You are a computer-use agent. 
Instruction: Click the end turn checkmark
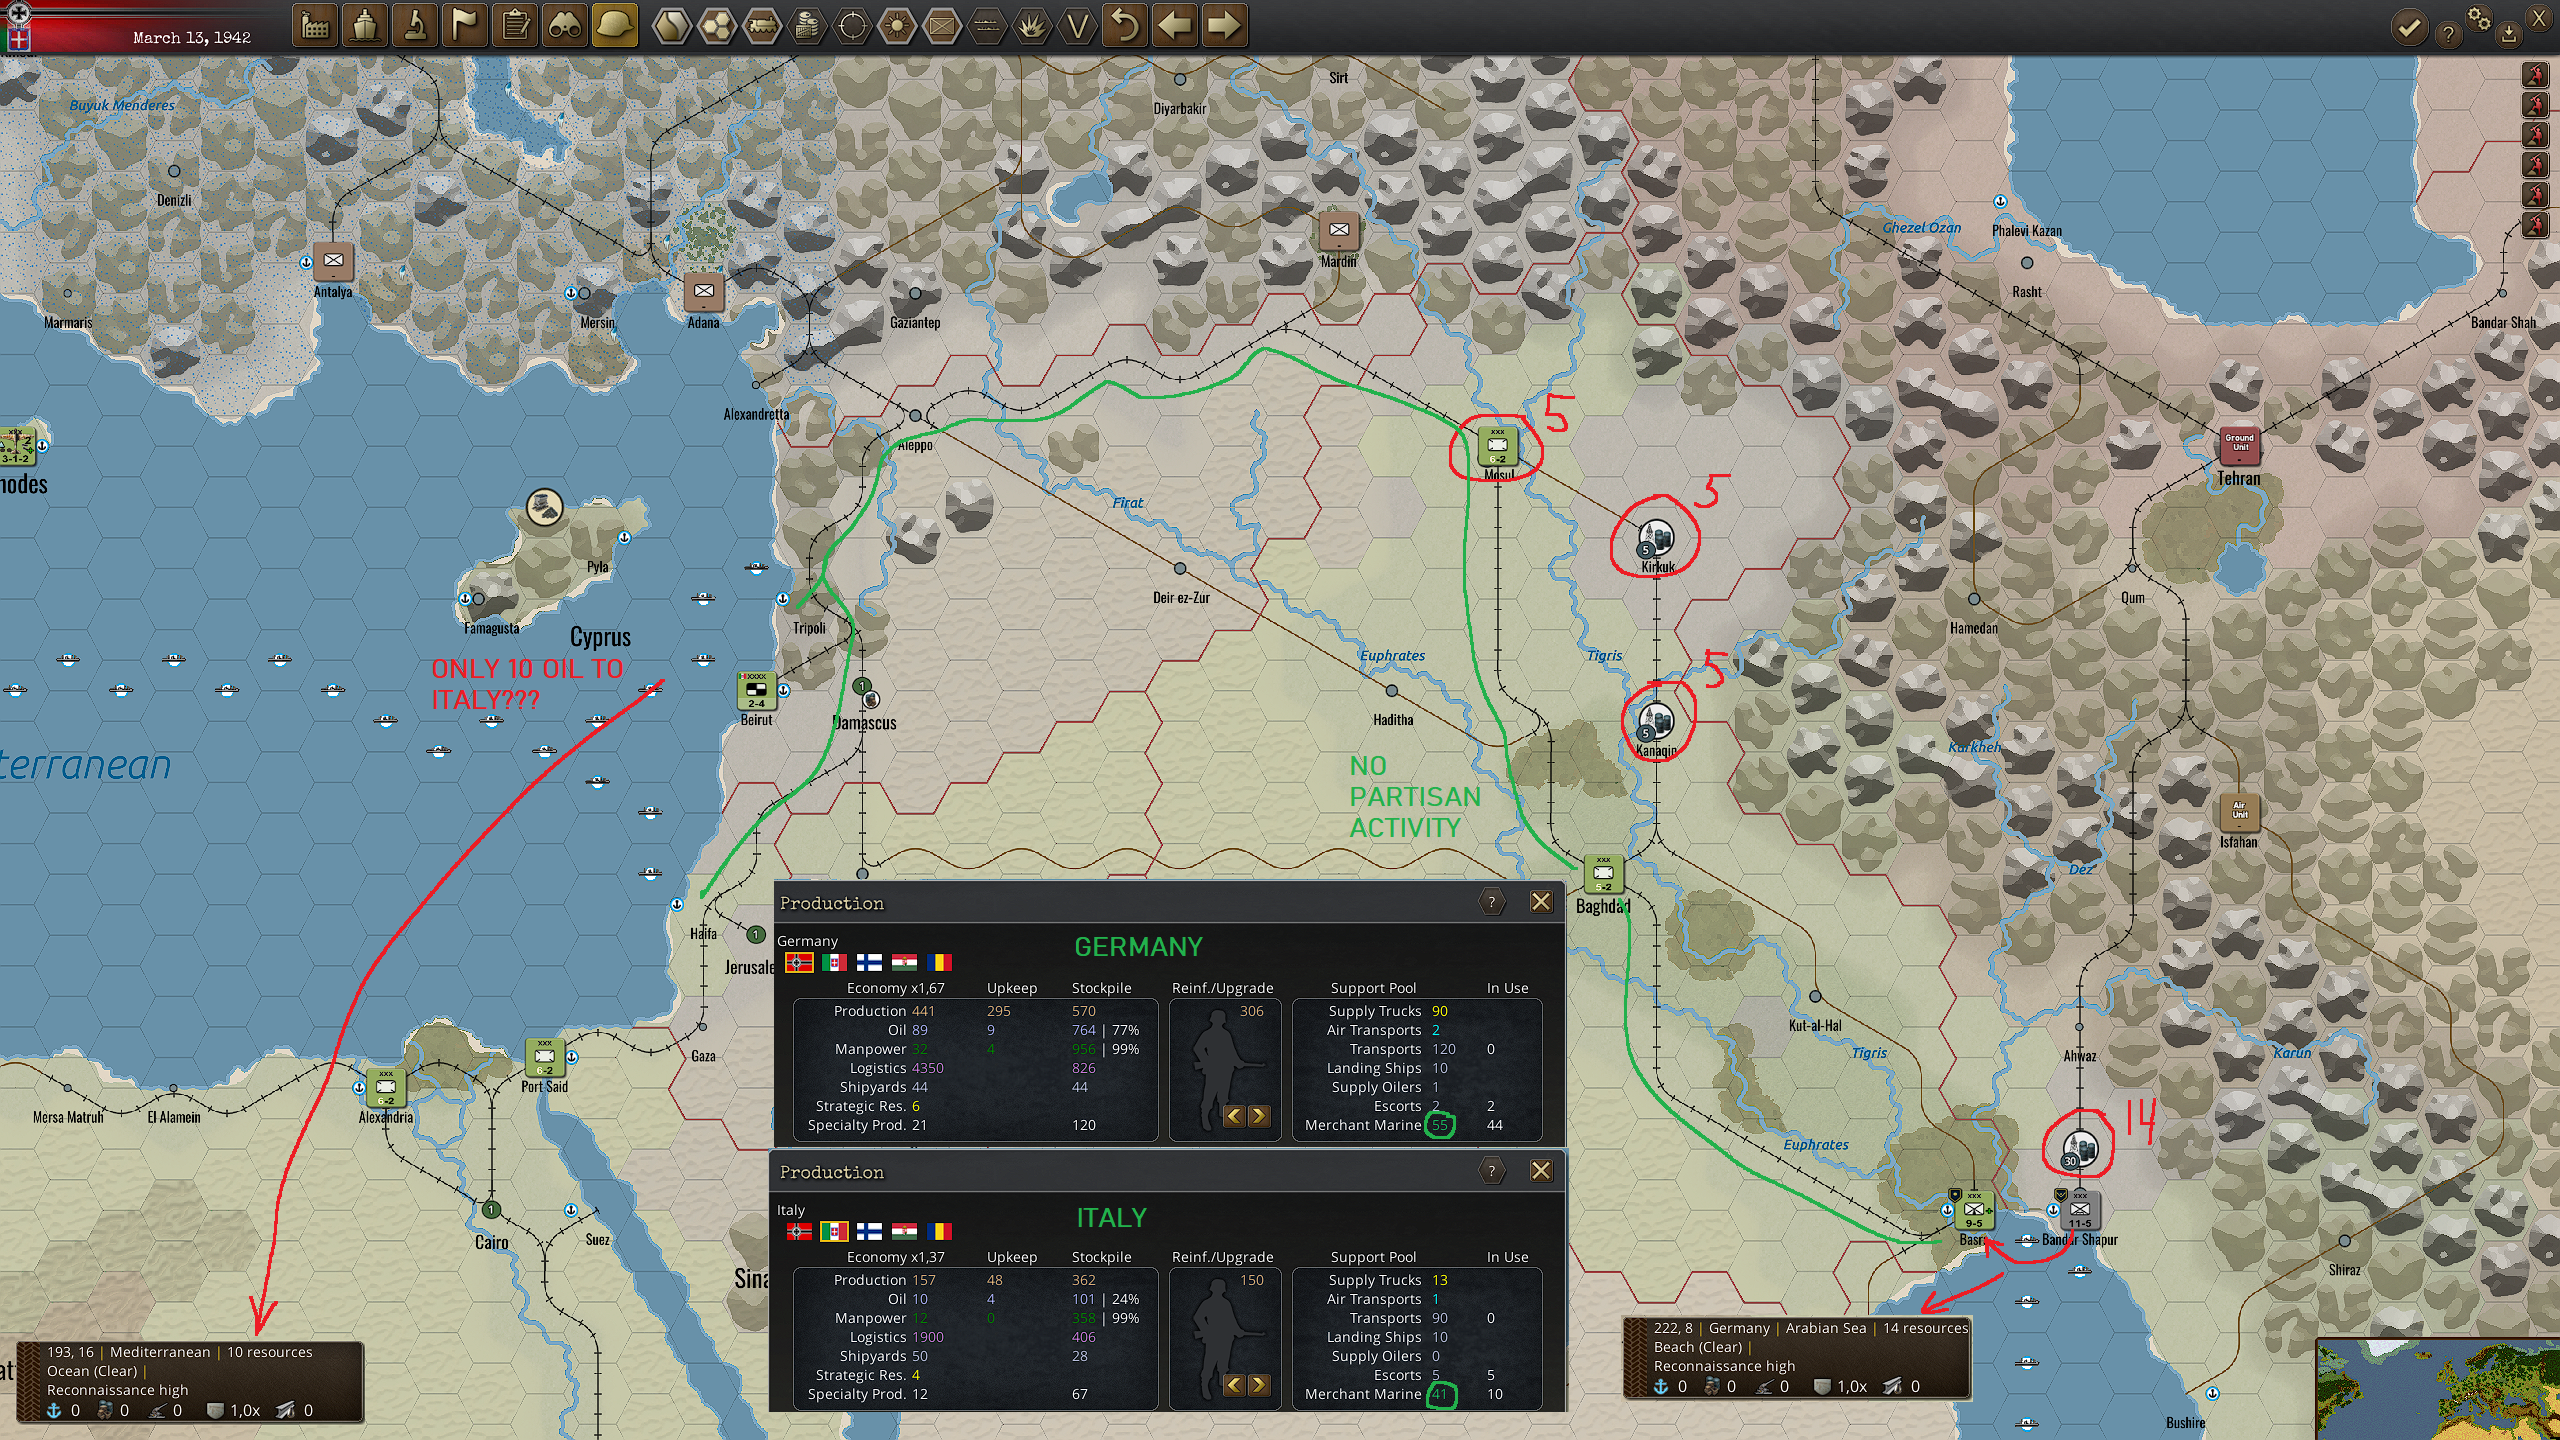(2409, 27)
